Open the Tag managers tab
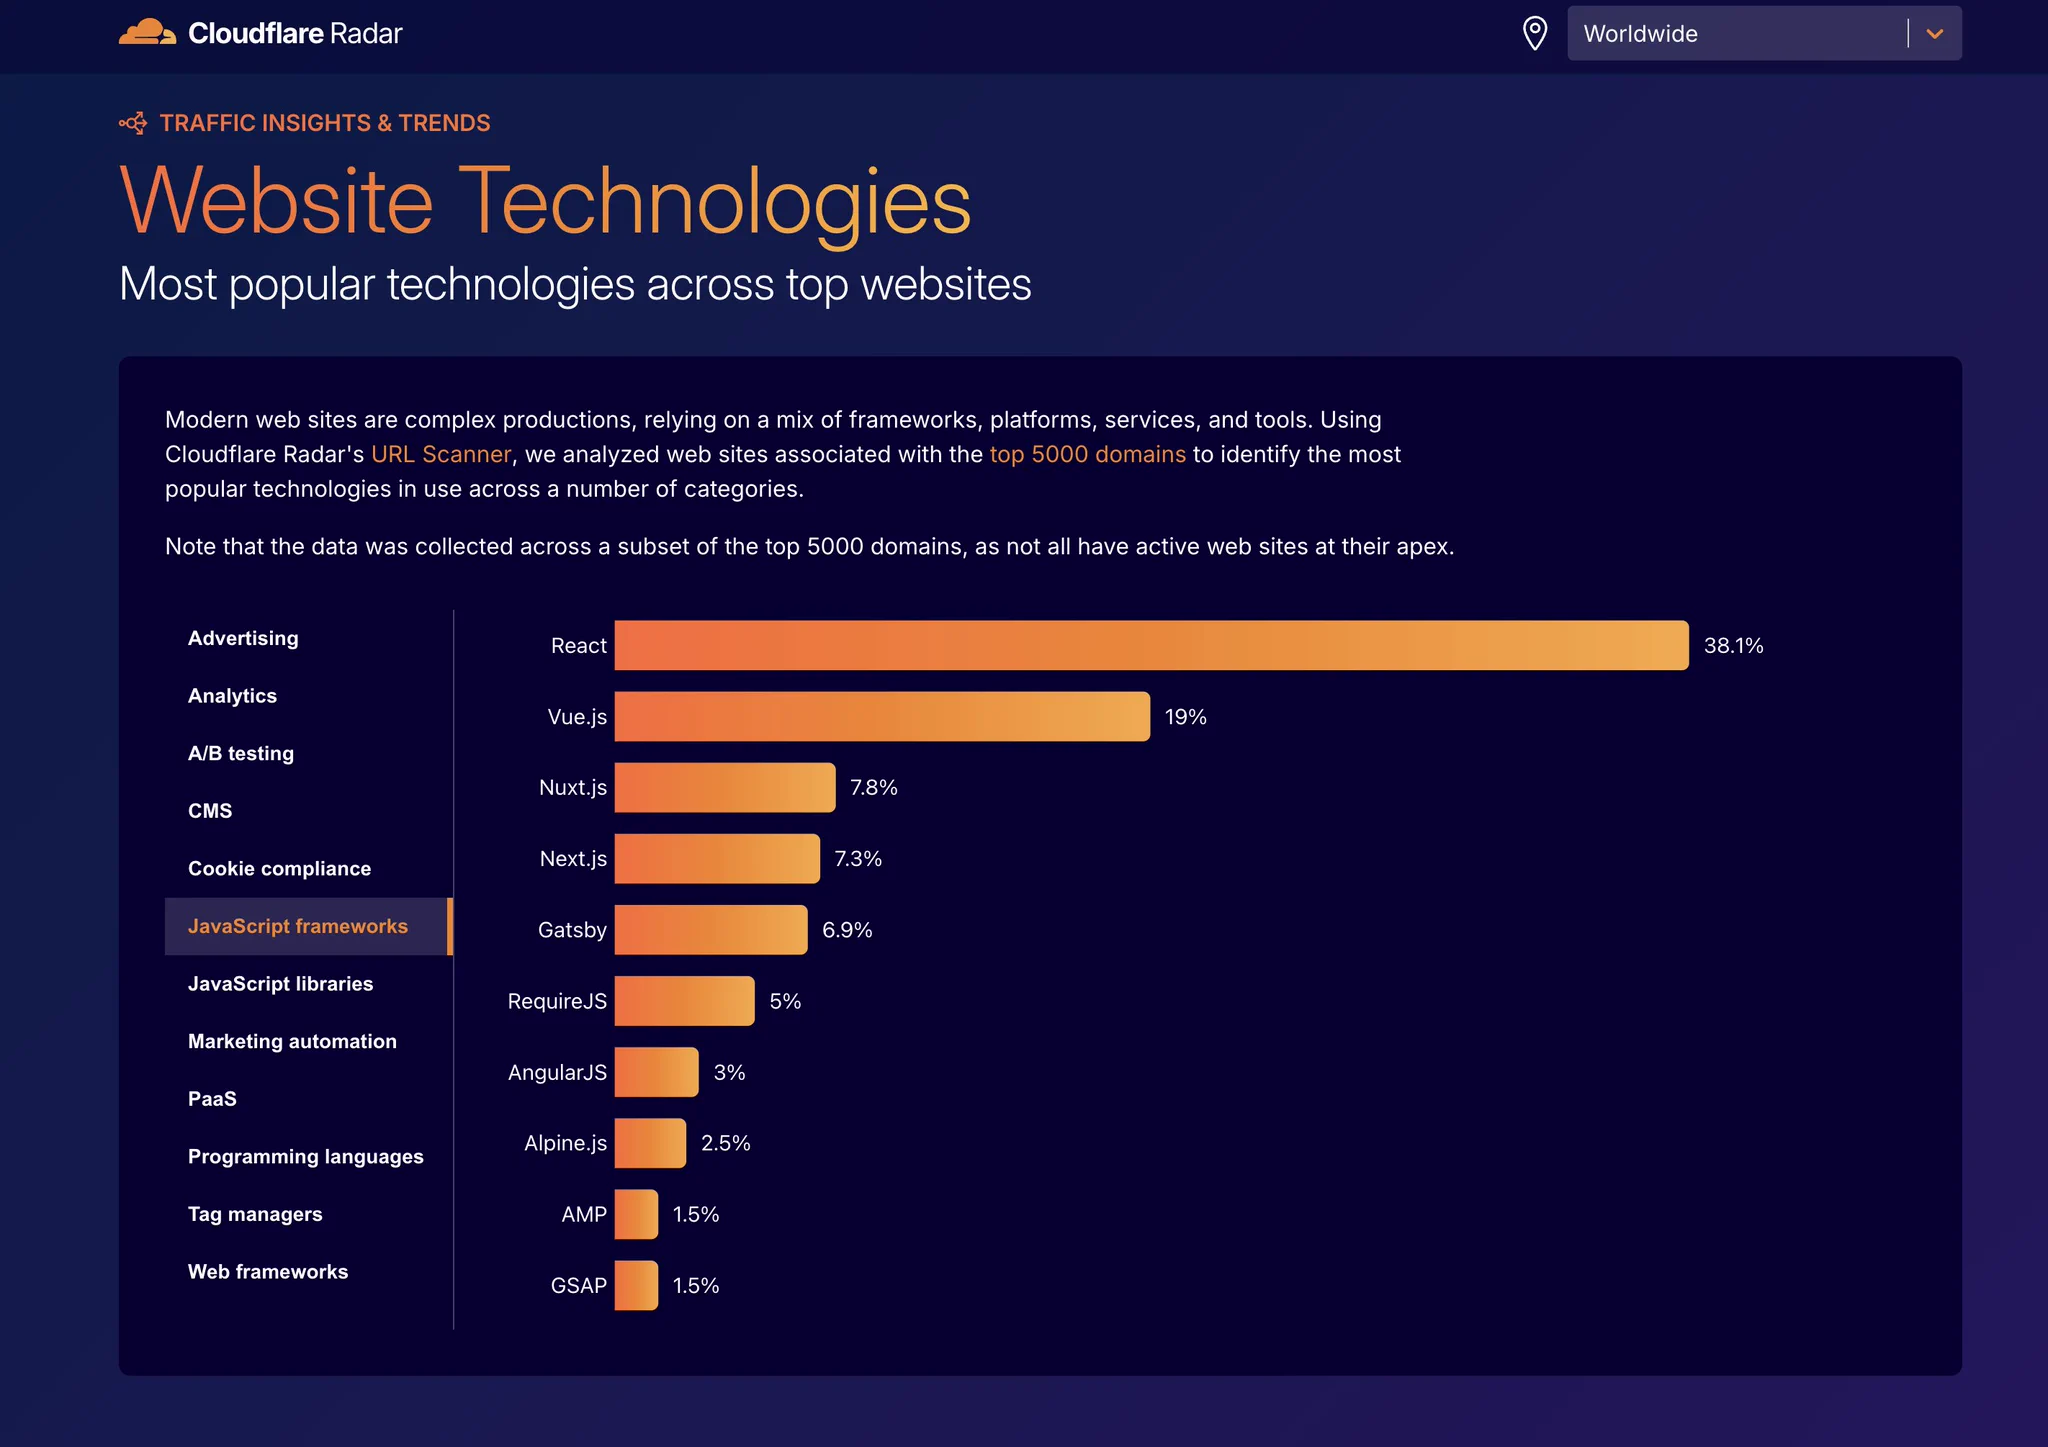This screenshot has width=2048, height=1447. coord(308,1214)
